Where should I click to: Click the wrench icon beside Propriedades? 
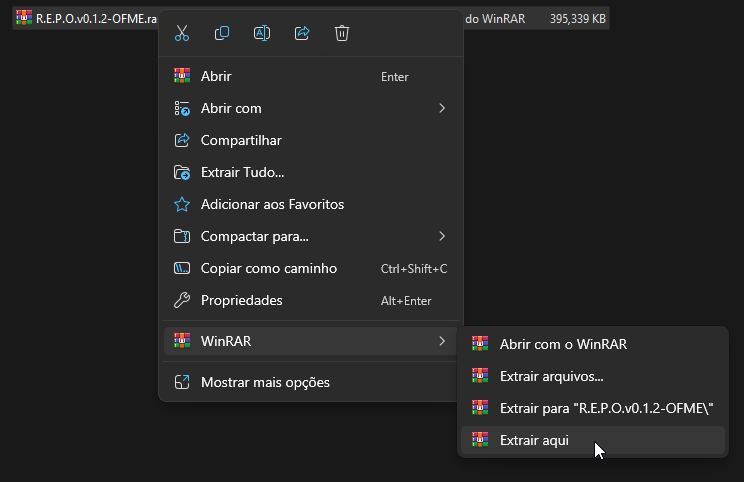(x=182, y=300)
